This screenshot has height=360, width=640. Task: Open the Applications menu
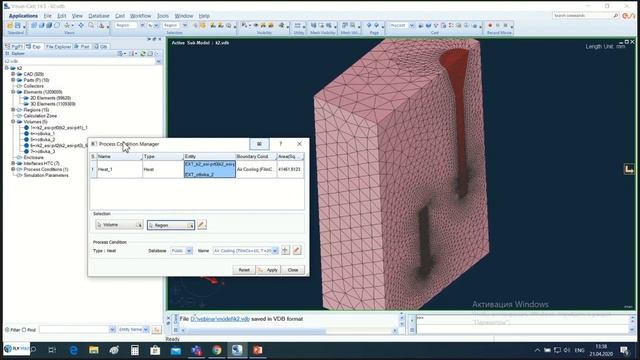(23, 16)
